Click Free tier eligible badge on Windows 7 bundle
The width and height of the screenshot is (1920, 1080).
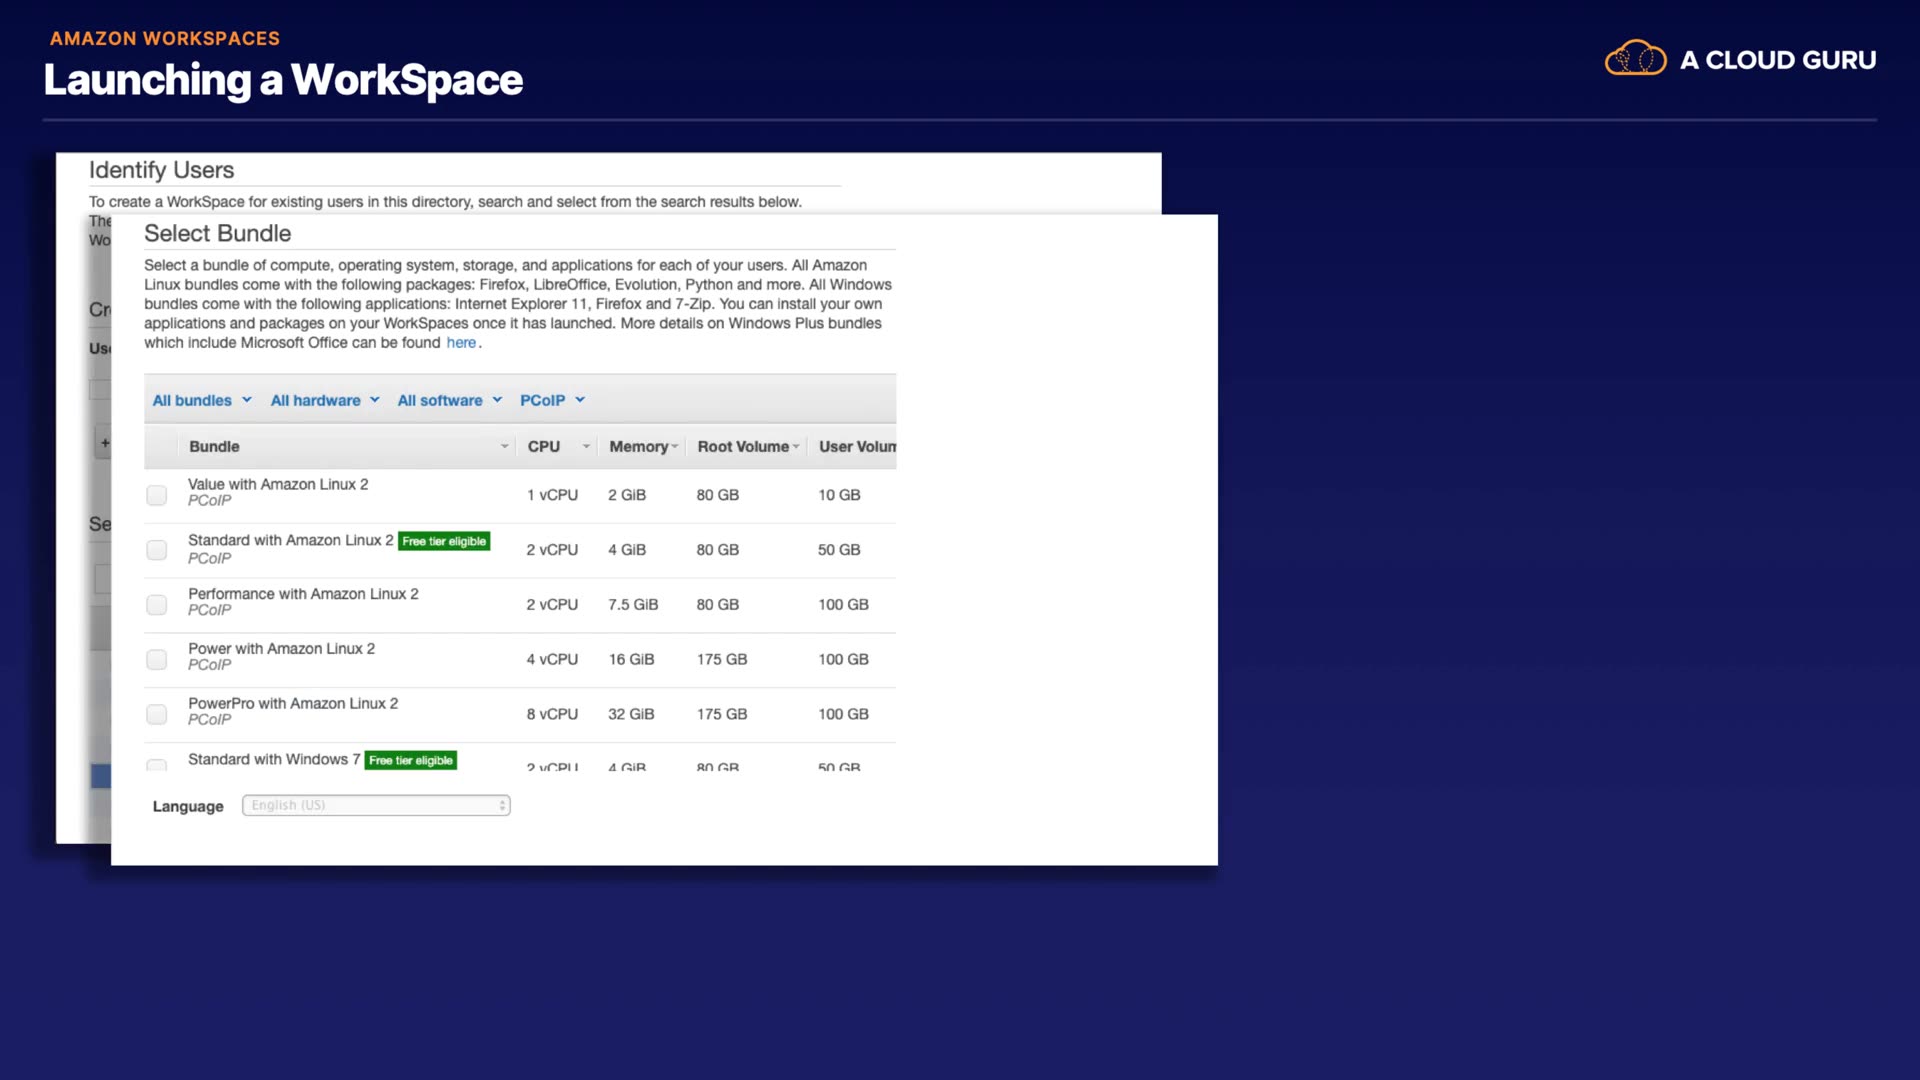coord(410,760)
